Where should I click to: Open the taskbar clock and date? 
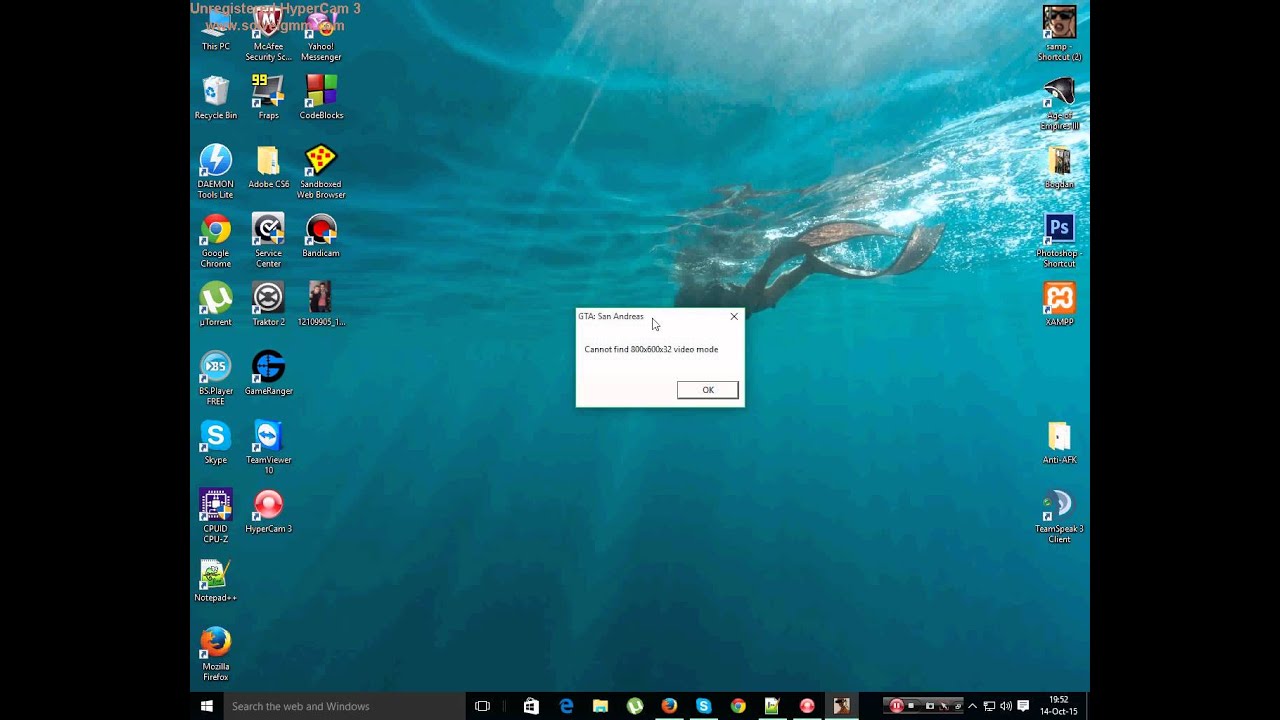click(1059, 706)
